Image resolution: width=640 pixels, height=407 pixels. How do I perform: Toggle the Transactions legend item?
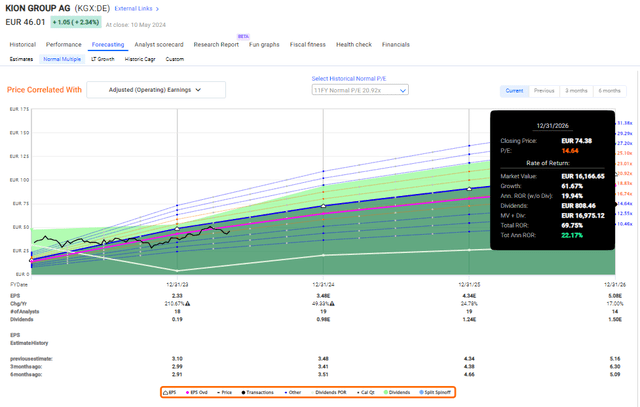pyautogui.click(x=258, y=392)
